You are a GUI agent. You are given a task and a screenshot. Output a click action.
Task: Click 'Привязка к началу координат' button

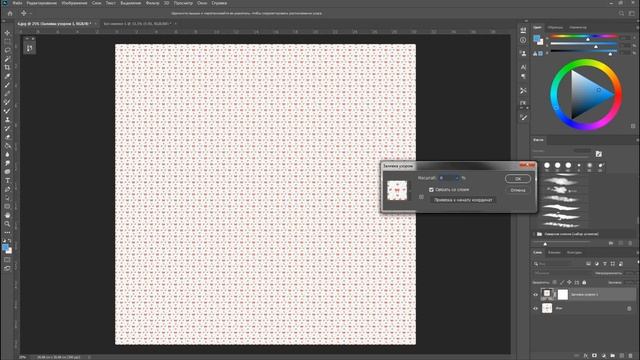pos(463,200)
